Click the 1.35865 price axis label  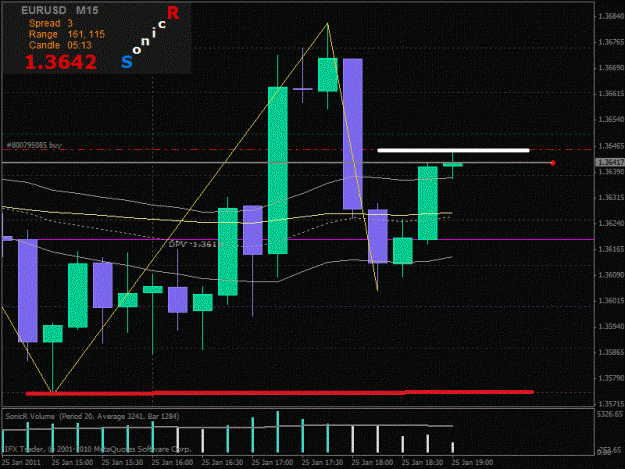click(x=611, y=352)
